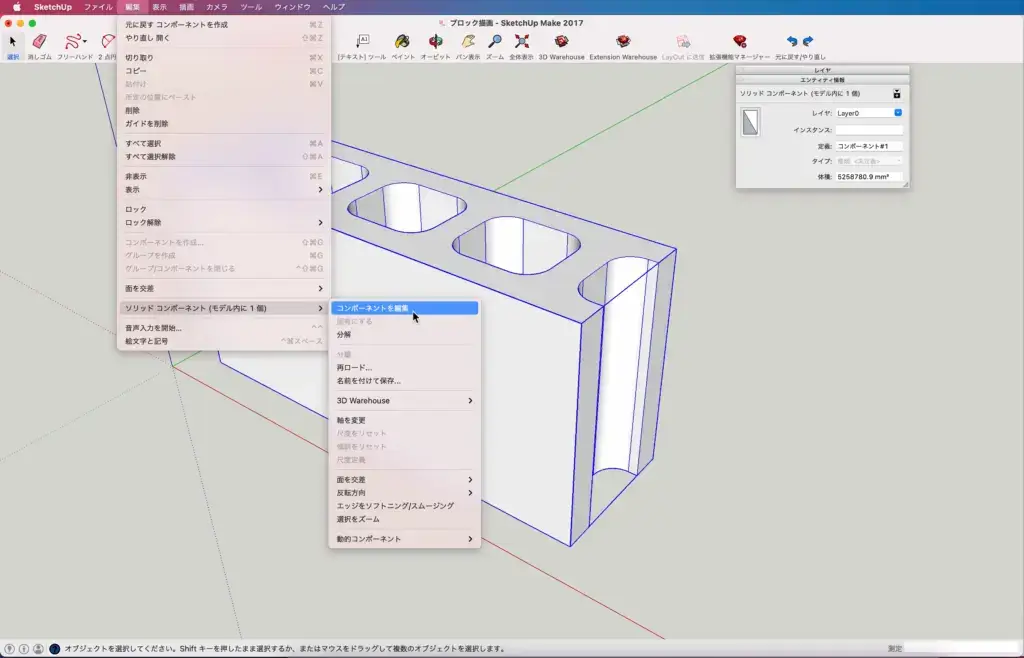
Task: Open the 3D Warehouse toolbar icon
Action: (x=561, y=43)
